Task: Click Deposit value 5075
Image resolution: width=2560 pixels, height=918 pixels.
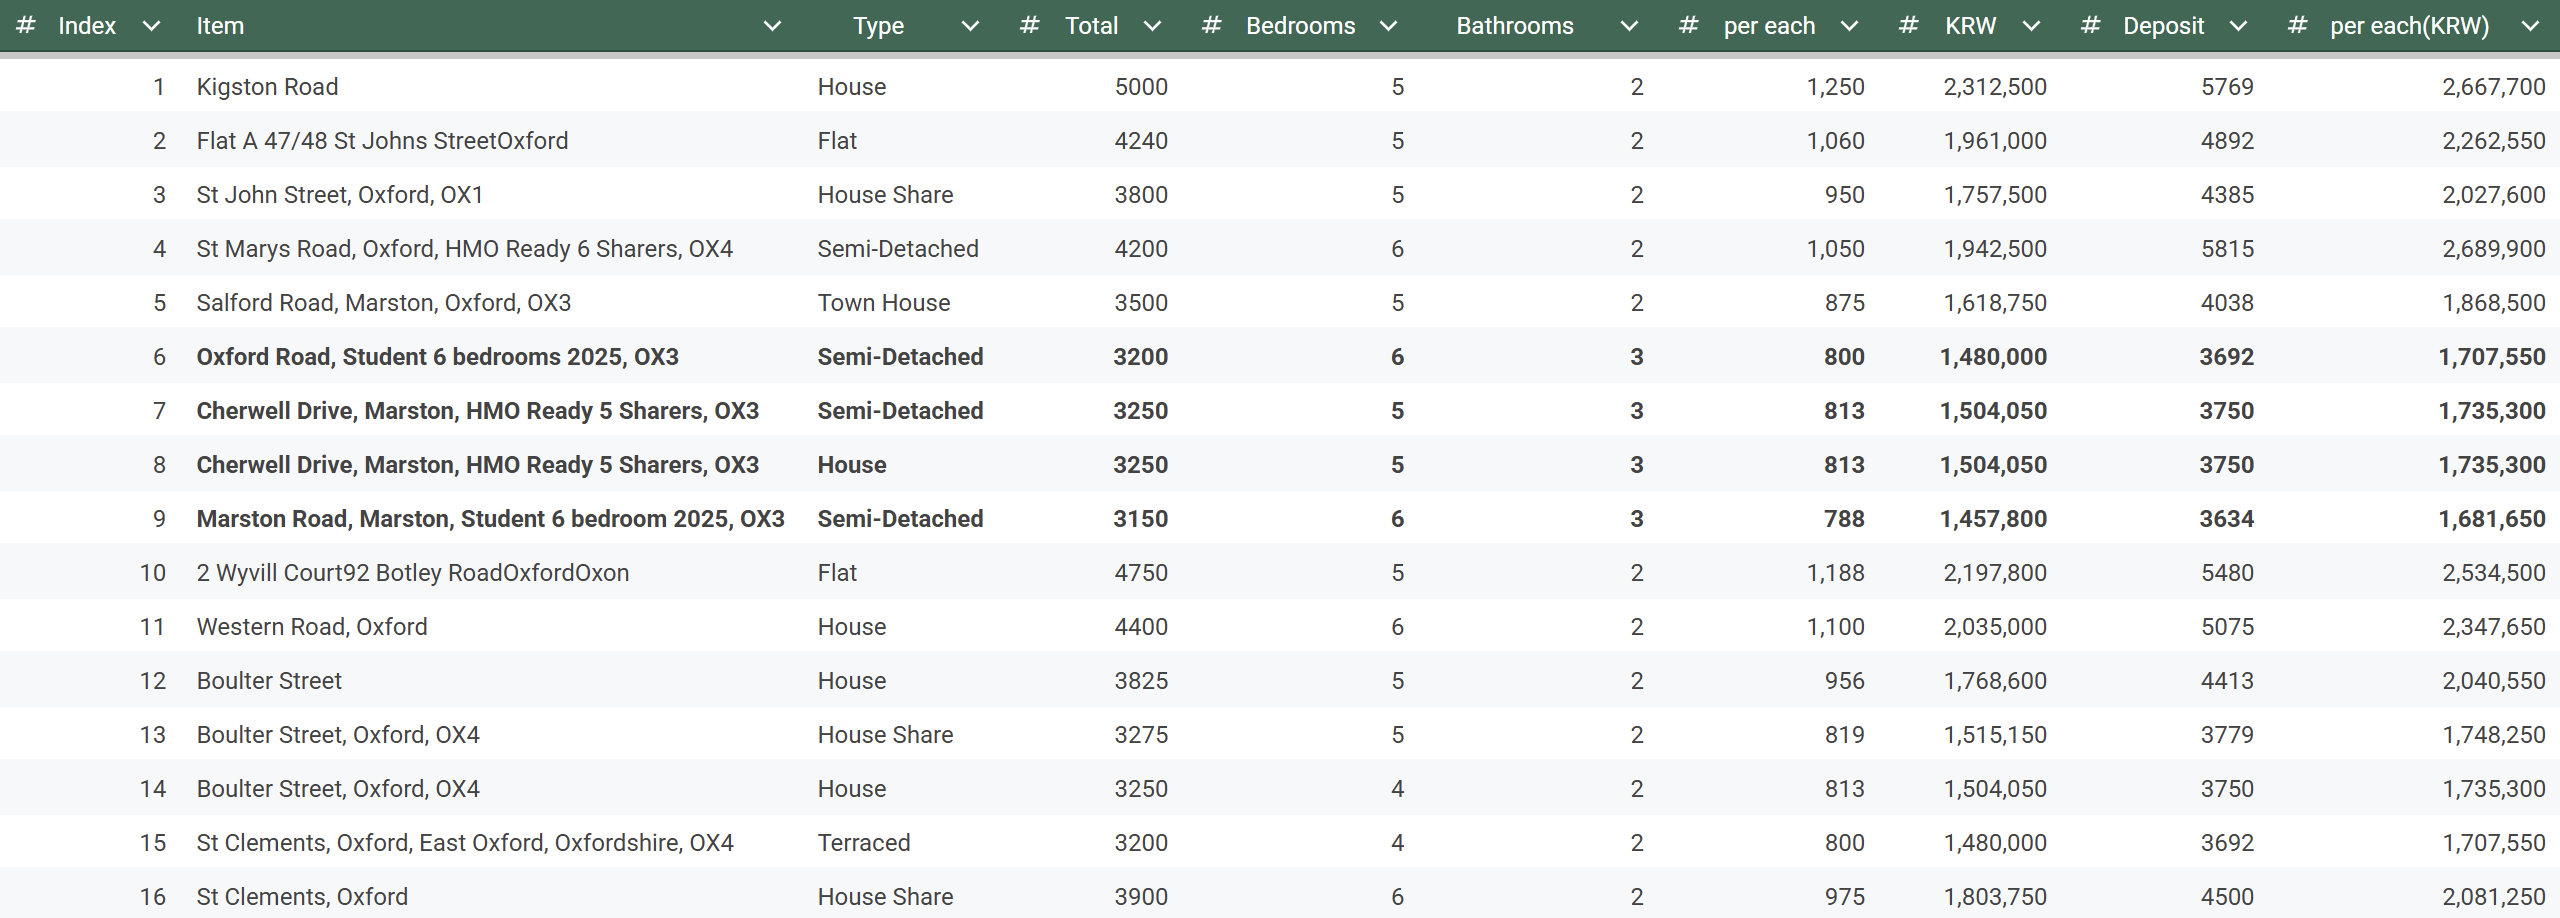Action: tap(2227, 627)
